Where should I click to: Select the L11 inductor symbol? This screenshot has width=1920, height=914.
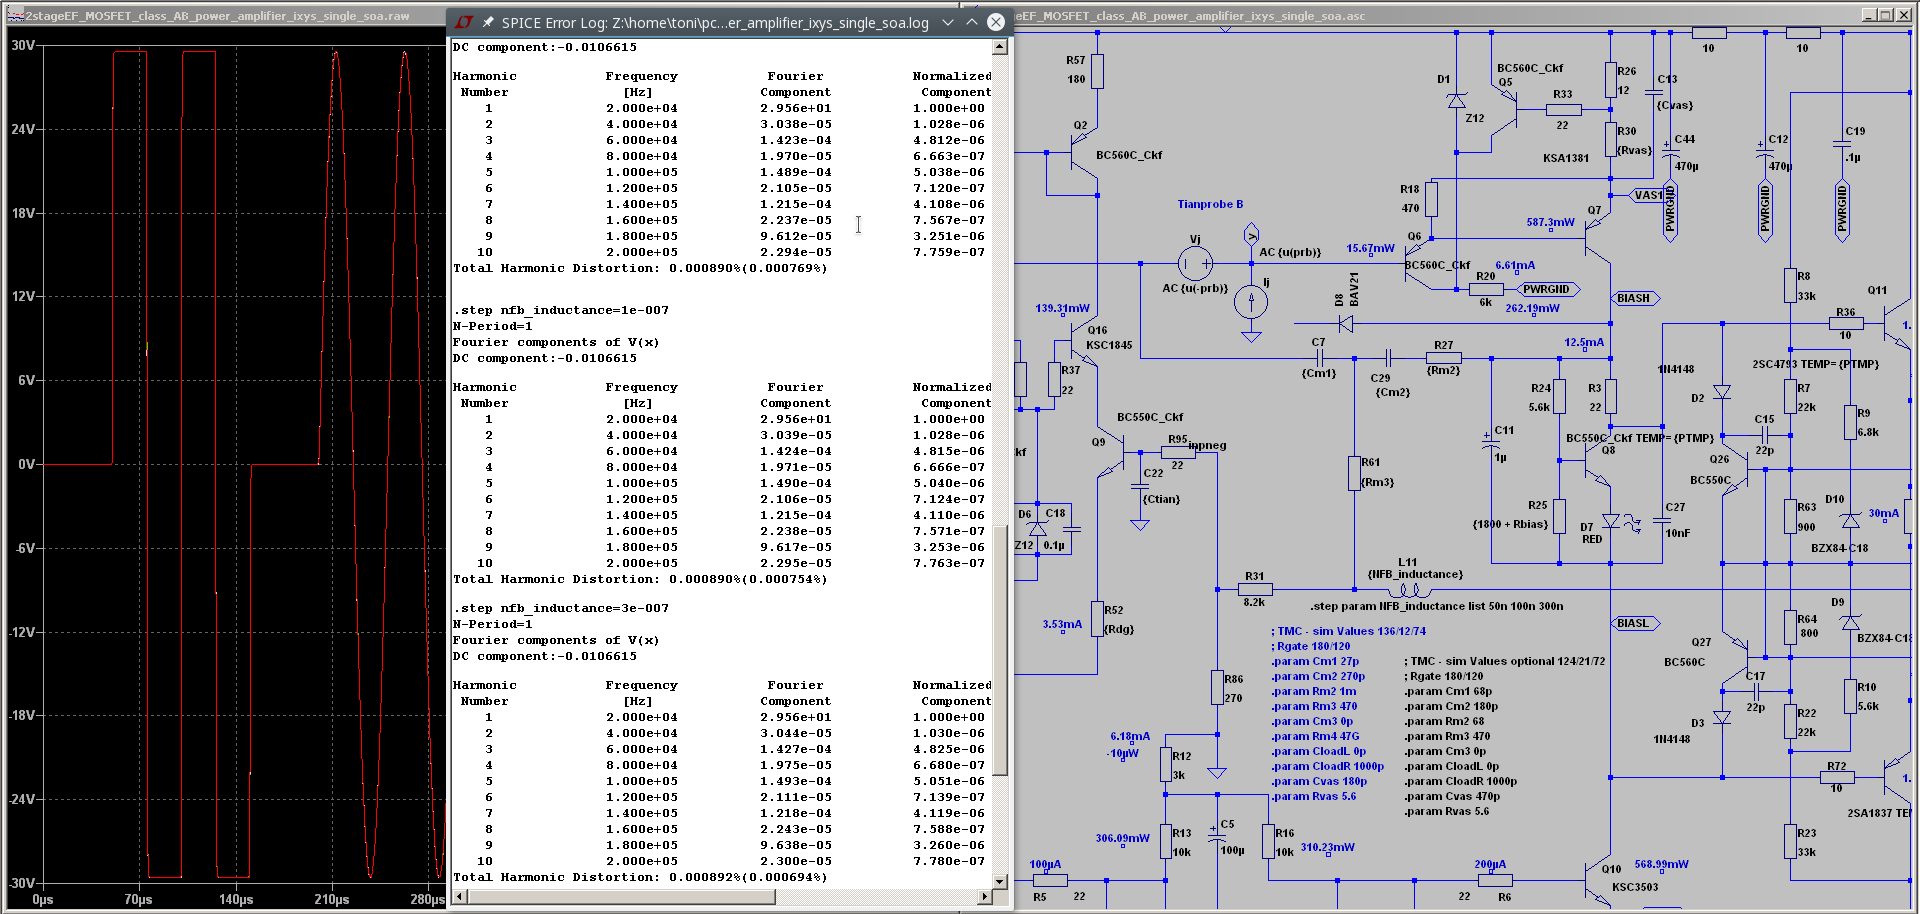[x=1410, y=590]
